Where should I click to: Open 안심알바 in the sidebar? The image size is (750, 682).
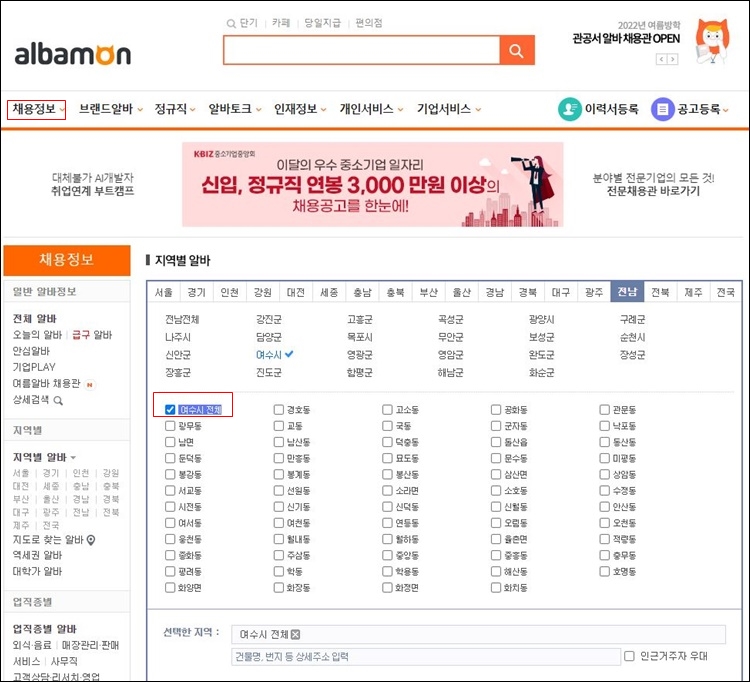31,351
